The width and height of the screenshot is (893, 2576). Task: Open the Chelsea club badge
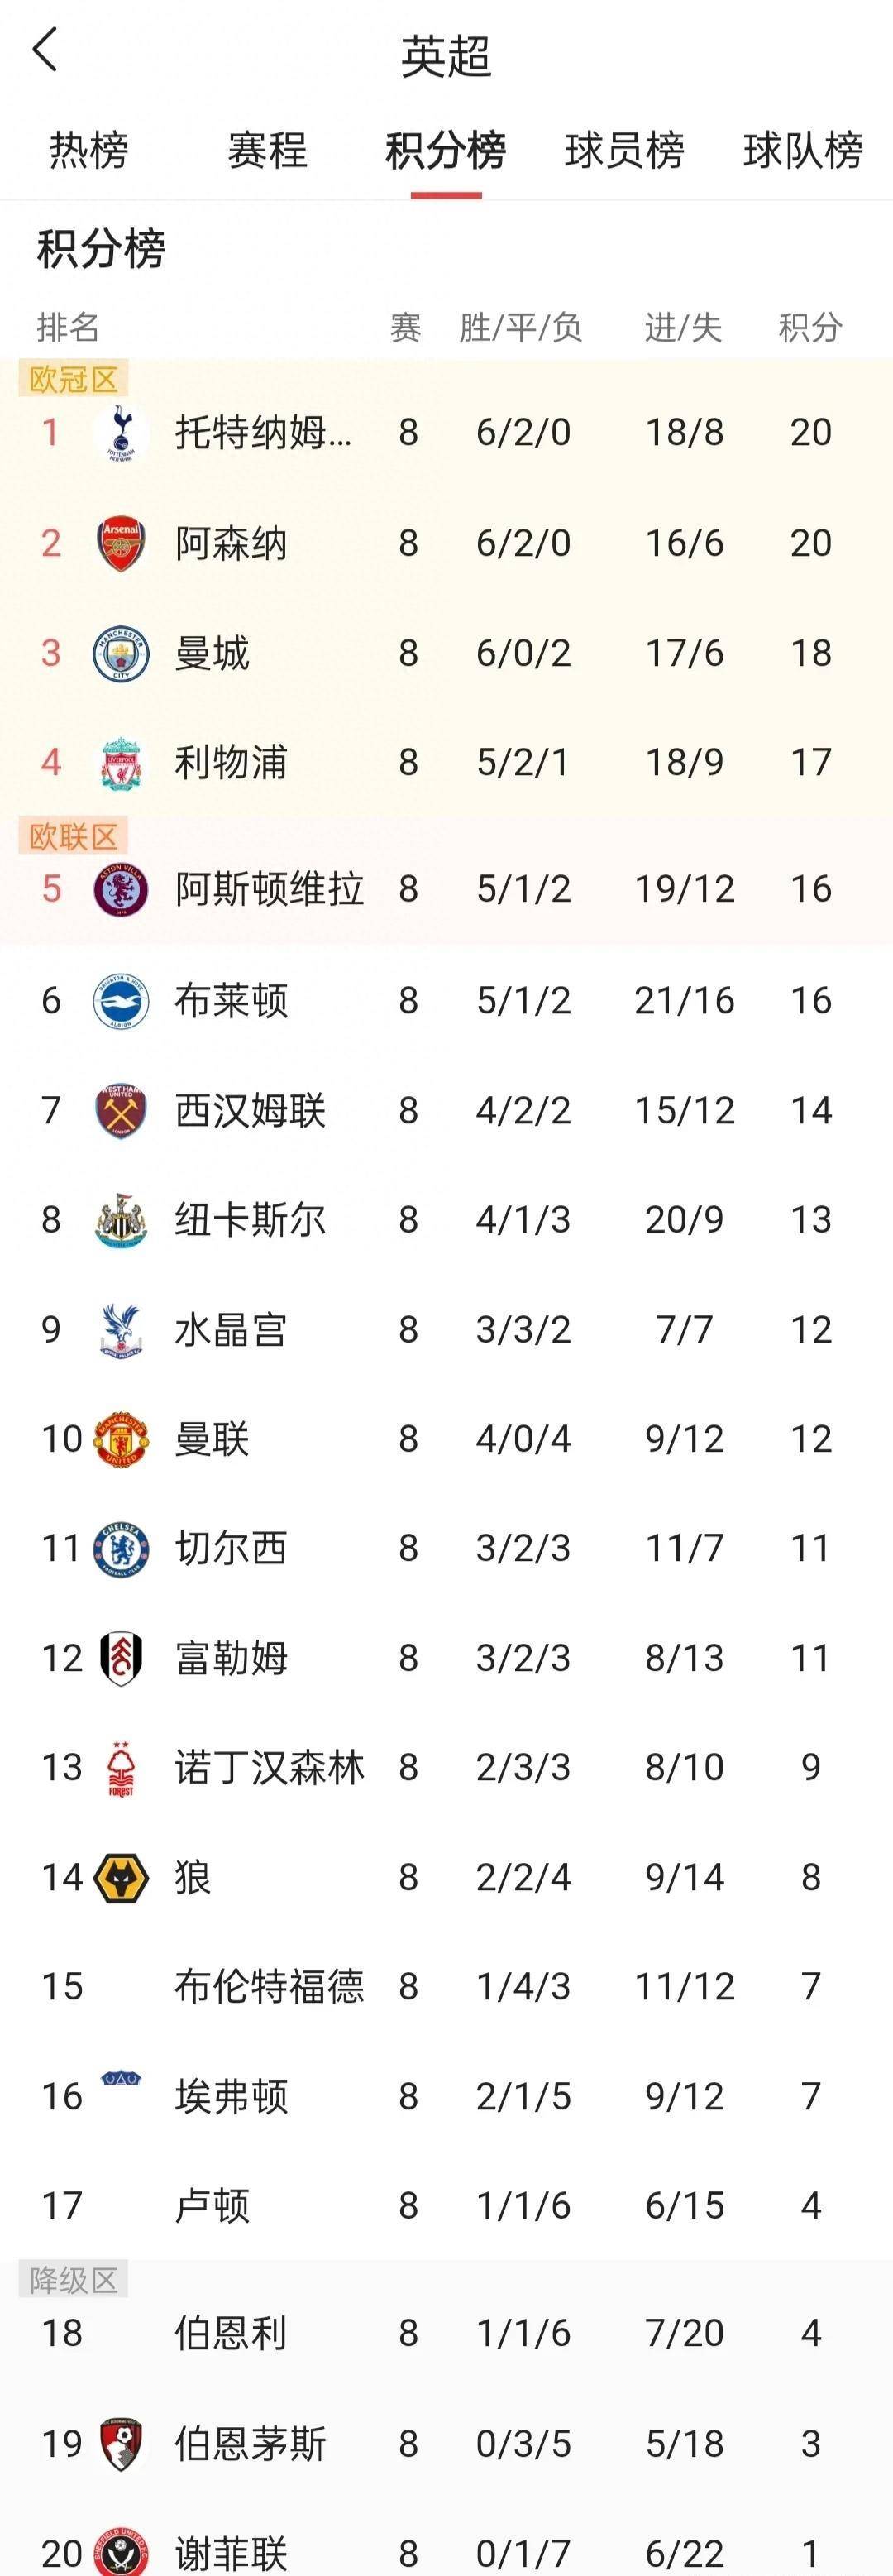pyautogui.click(x=121, y=1549)
